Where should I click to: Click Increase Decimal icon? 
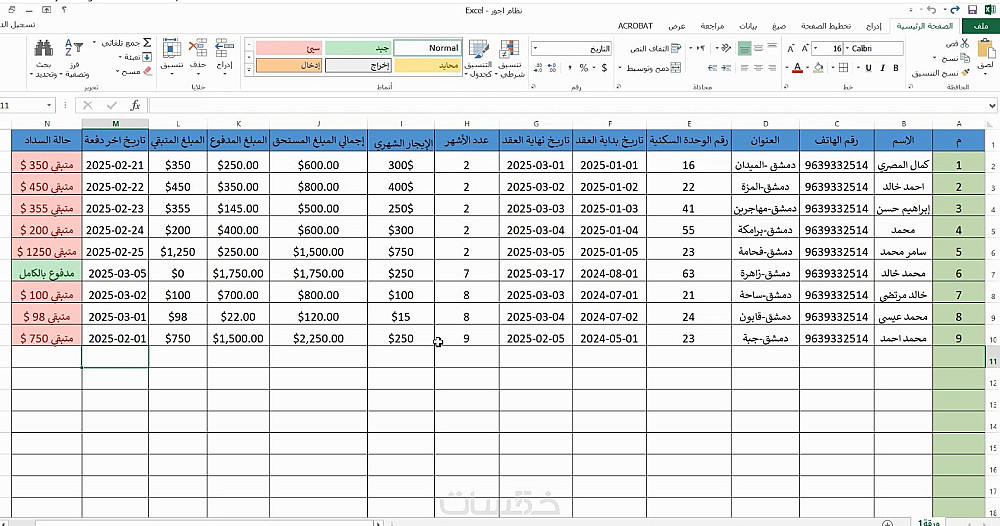pos(552,68)
